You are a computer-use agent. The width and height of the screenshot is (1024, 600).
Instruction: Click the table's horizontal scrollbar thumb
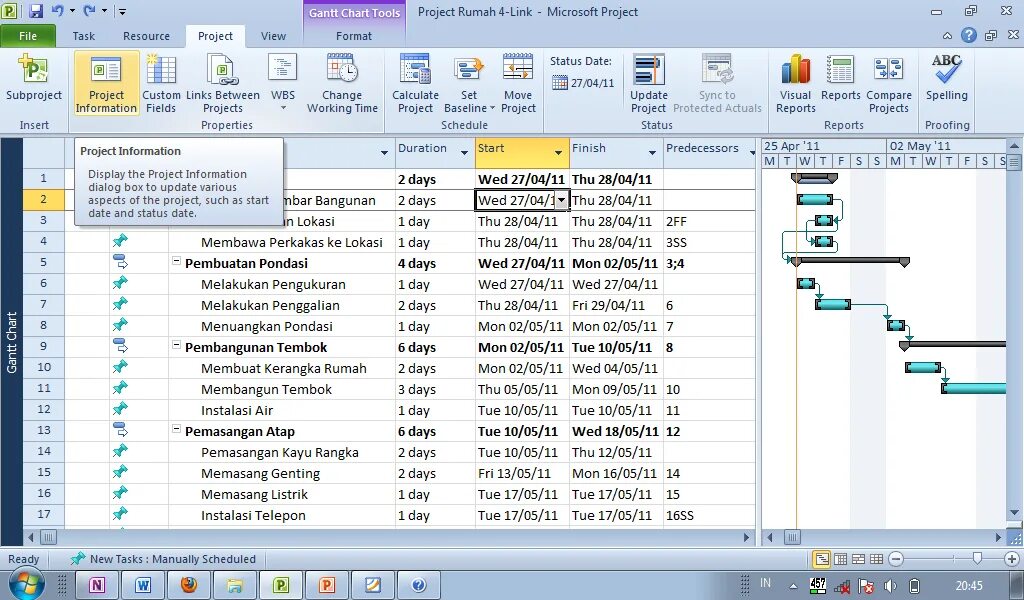(x=48, y=537)
